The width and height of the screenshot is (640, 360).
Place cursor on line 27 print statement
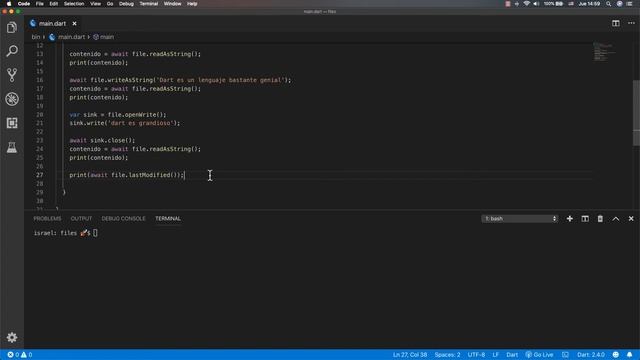point(127,175)
